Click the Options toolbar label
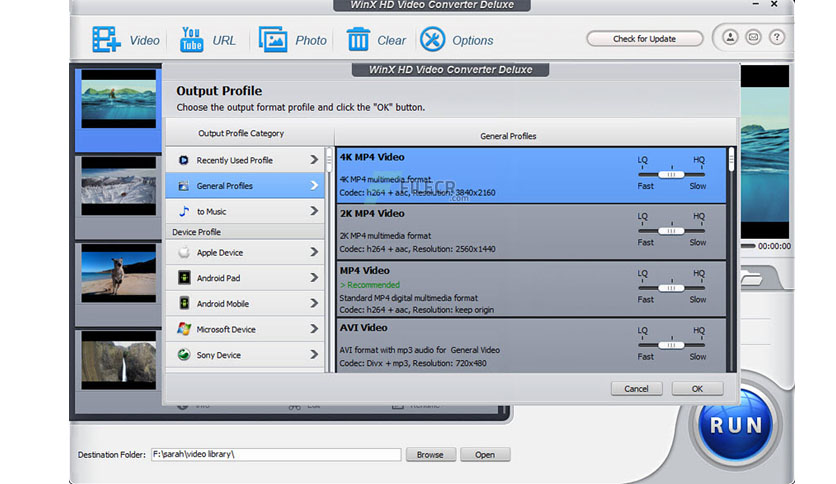The image size is (836, 484). tap(472, 41)
